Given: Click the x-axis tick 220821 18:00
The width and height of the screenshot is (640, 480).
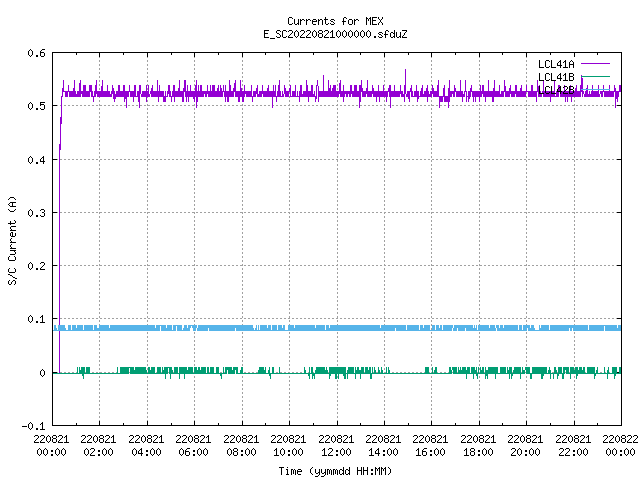Looking at the screenshot, I should click(x=478, y=446).
